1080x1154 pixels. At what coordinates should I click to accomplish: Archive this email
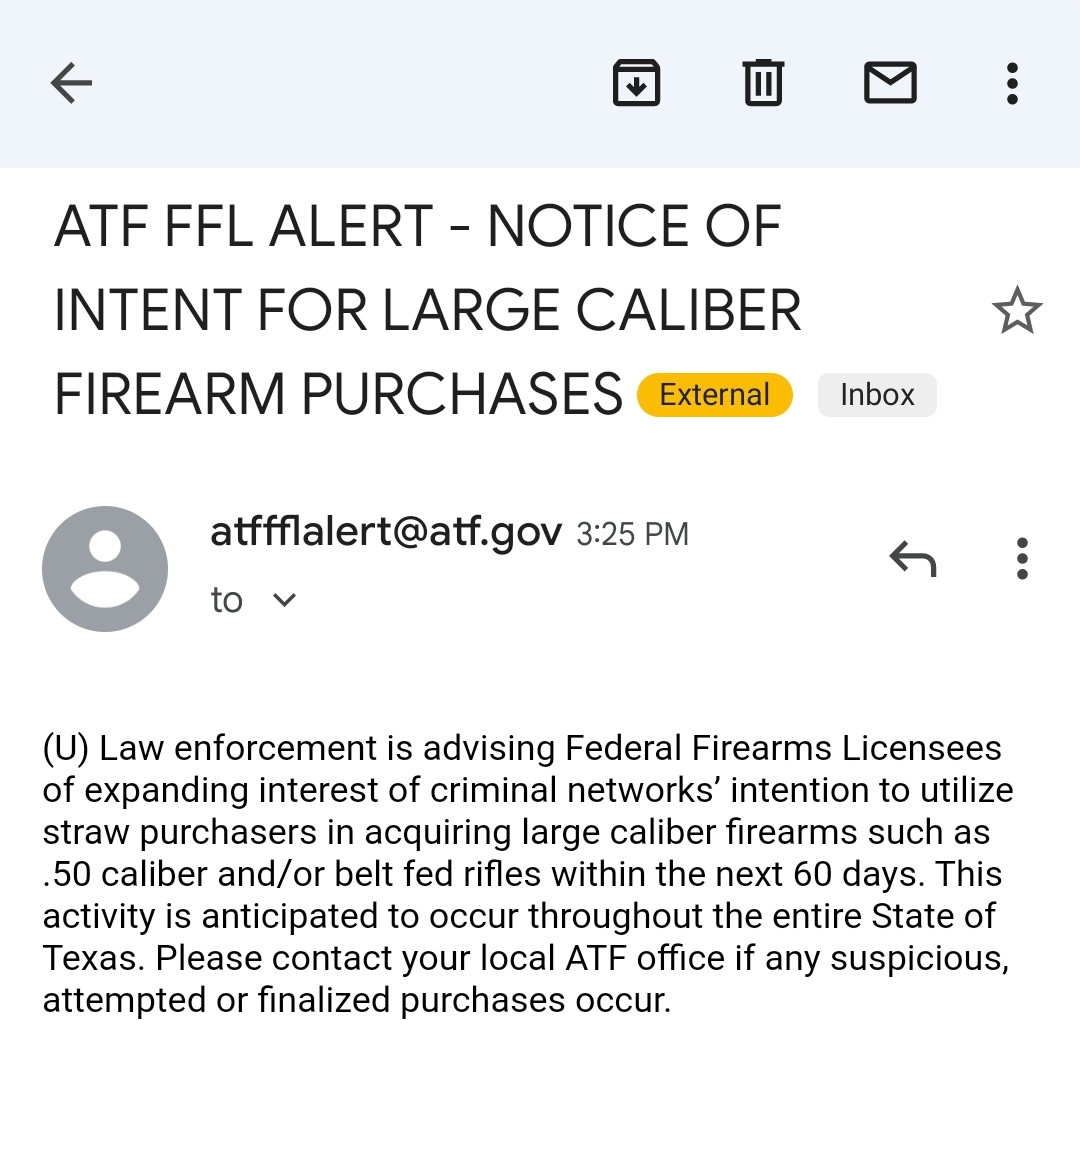(636, 83)
